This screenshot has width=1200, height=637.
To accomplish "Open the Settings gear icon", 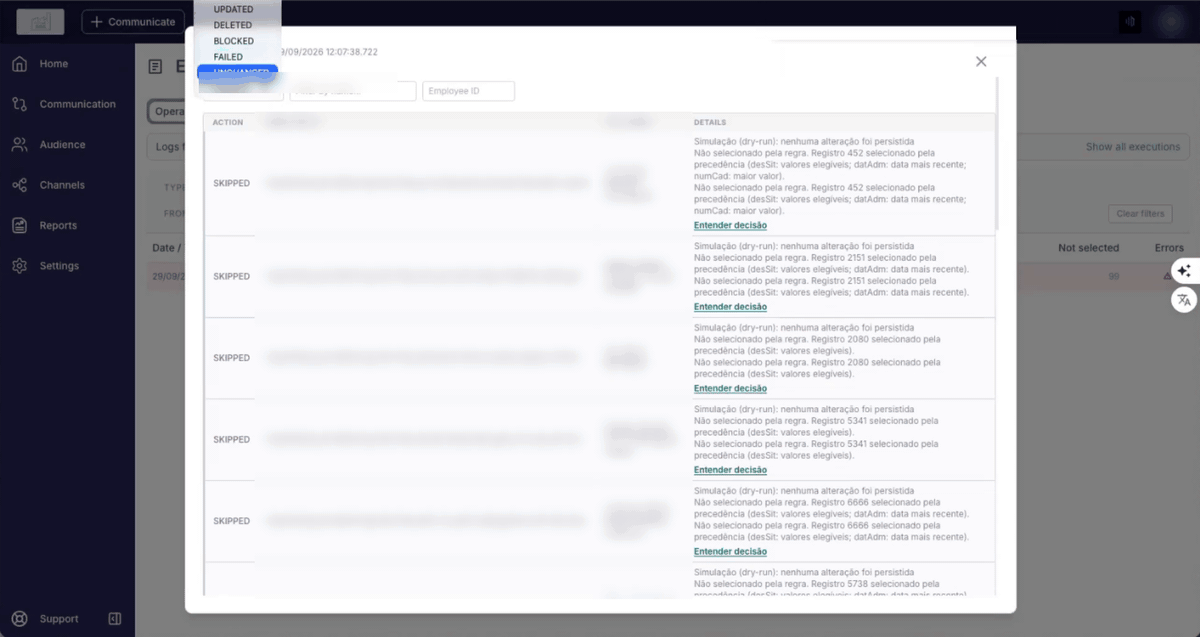I will coord(19,266).
